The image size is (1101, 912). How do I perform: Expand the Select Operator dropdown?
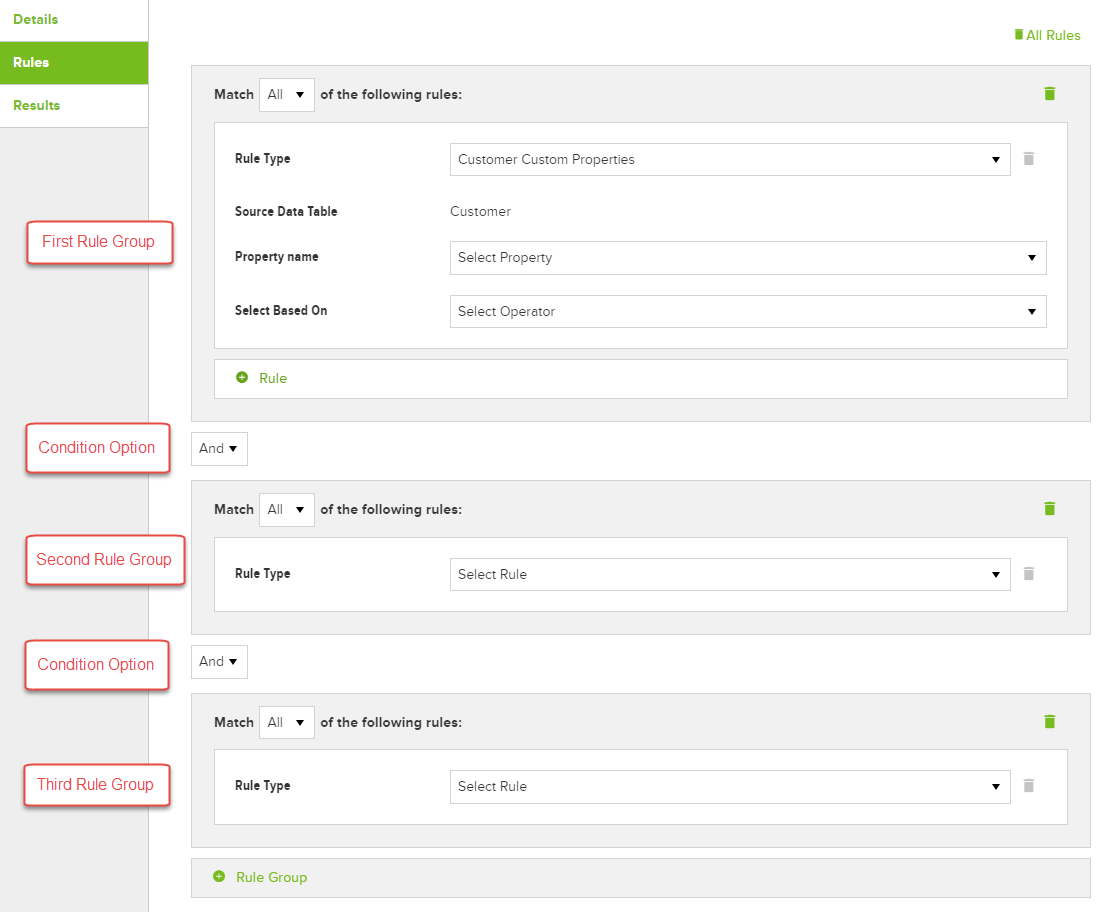747,311
